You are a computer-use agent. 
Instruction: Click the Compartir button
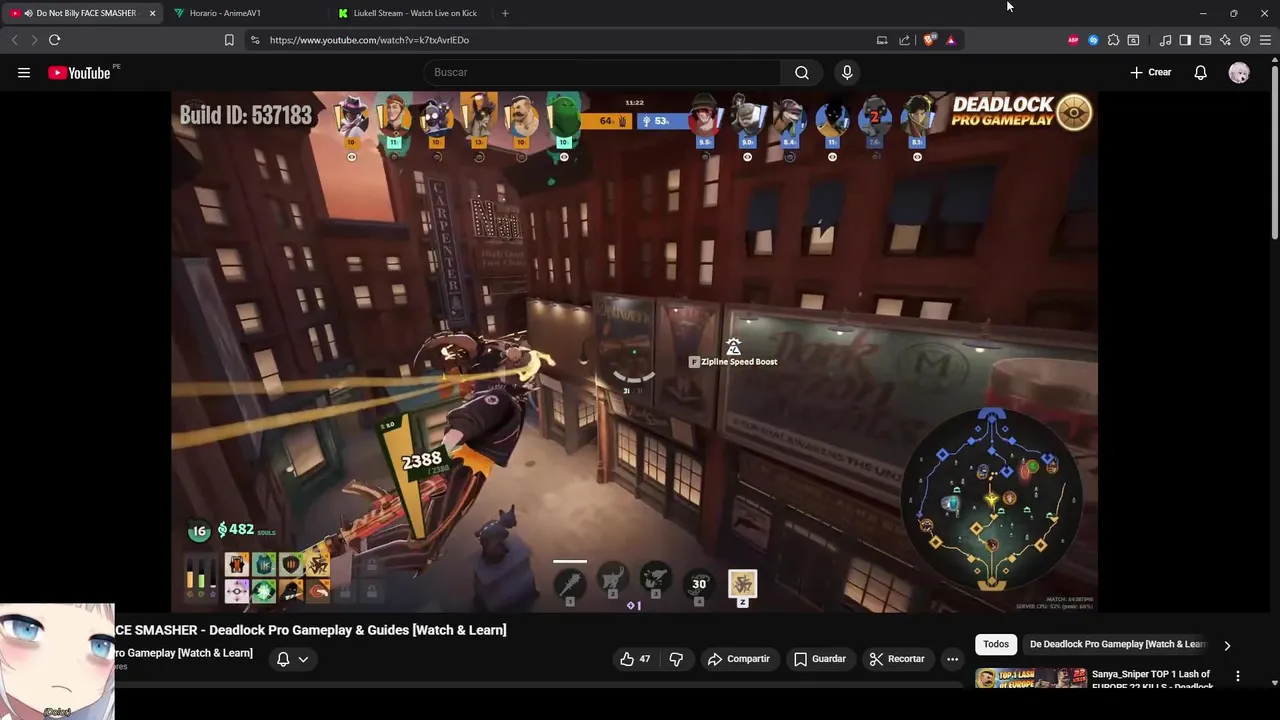(739, 659)
